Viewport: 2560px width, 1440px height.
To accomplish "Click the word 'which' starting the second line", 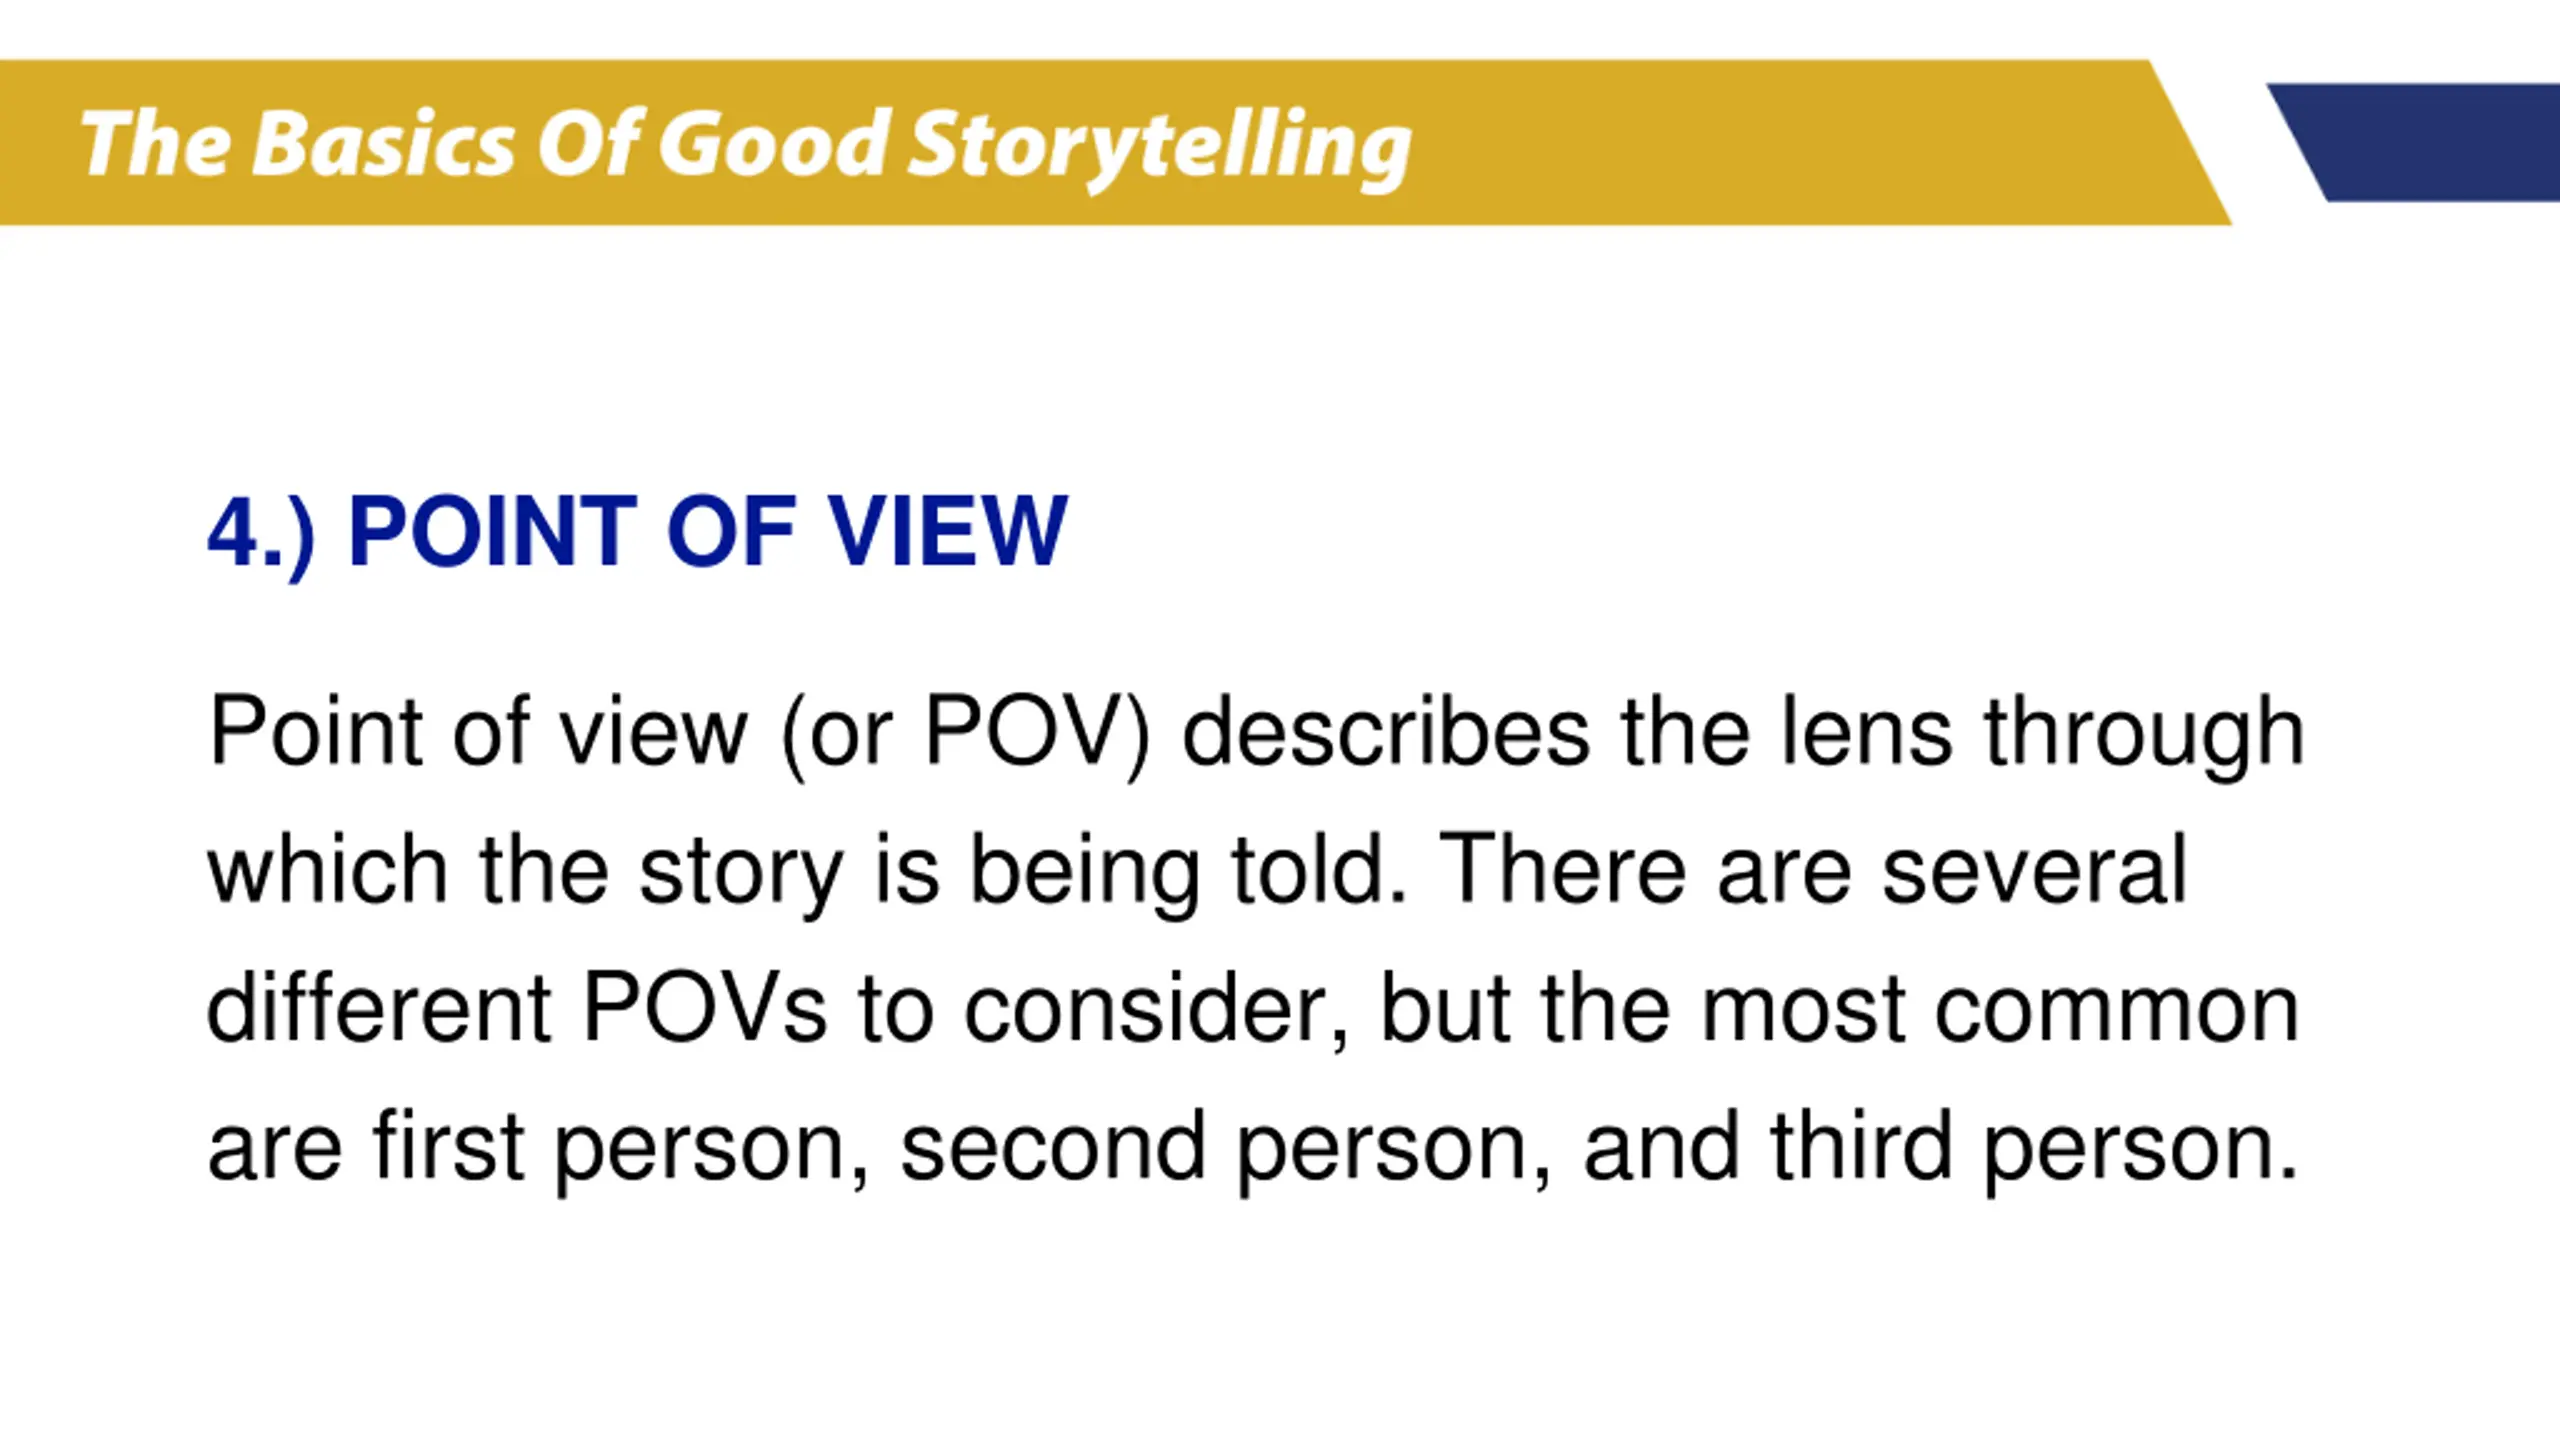I will pos(327,870).
